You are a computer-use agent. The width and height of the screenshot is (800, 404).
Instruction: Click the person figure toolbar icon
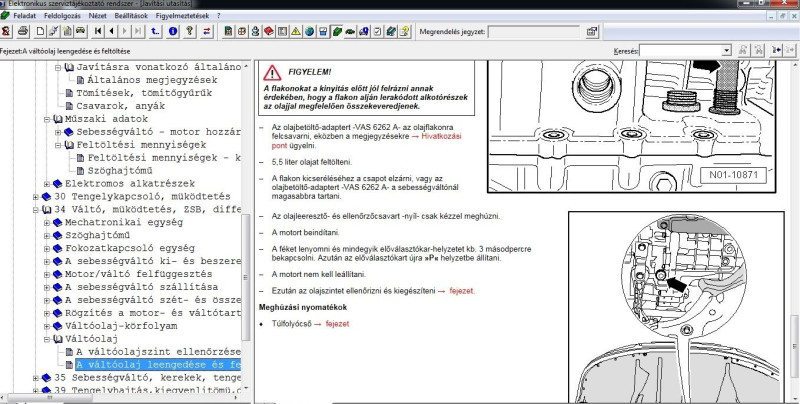click(255, 32)
